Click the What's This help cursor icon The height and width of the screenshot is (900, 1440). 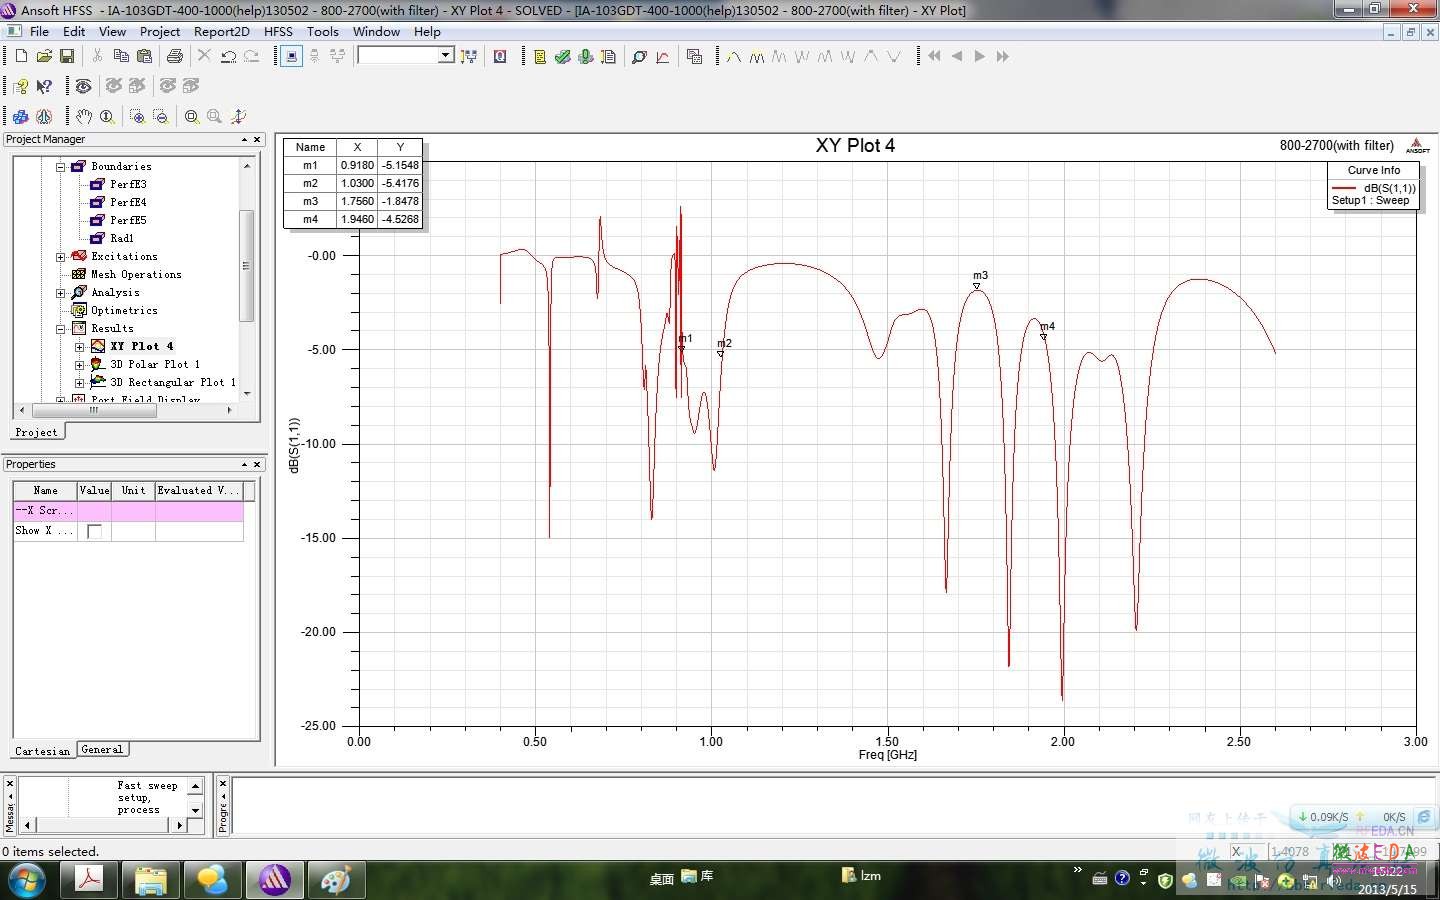(44, 86)
